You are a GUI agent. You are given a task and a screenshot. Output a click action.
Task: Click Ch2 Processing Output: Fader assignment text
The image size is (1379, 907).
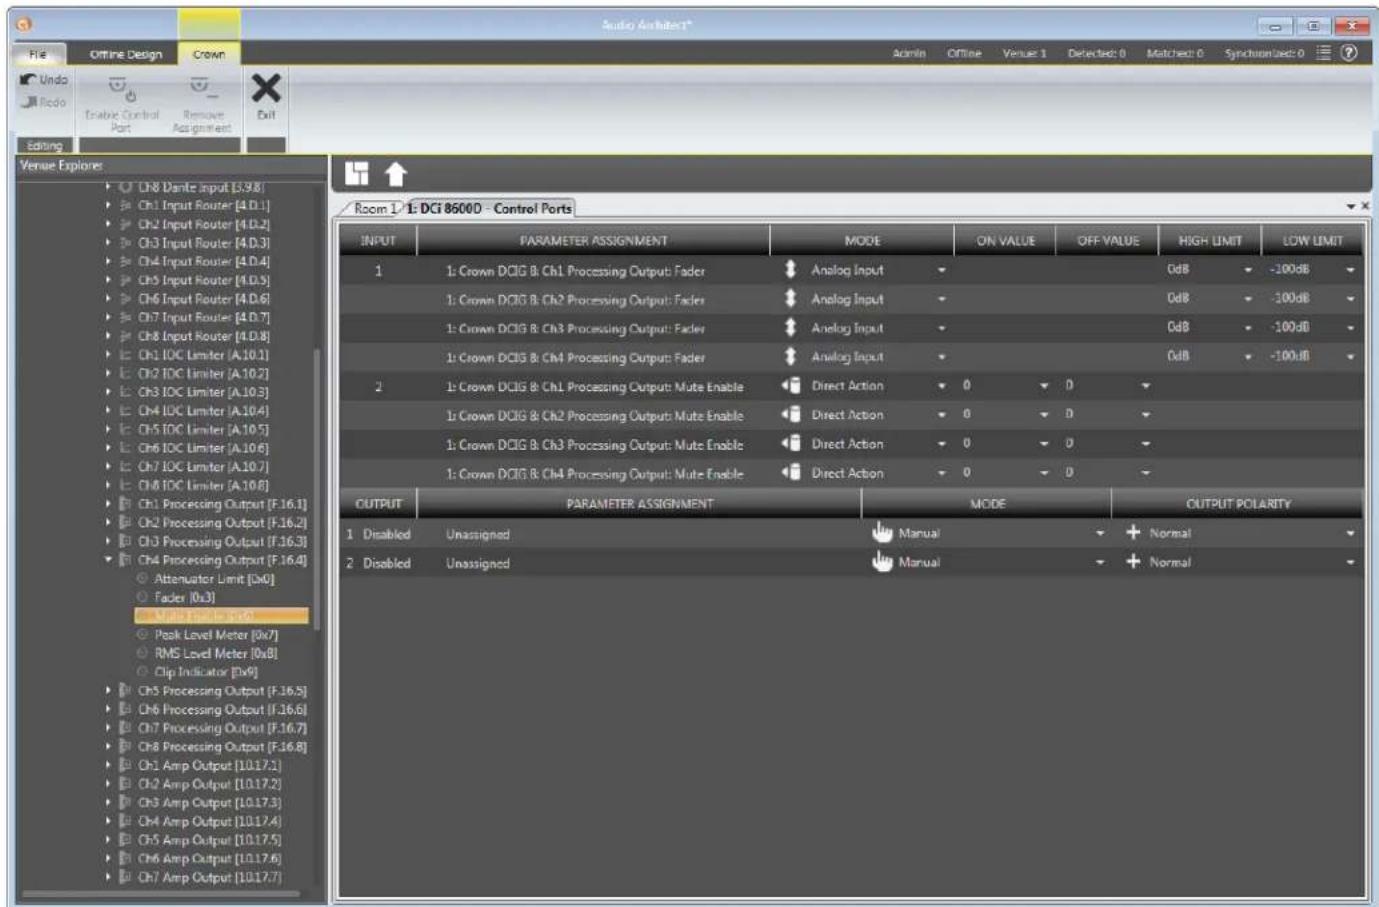(x=575, y=299)
